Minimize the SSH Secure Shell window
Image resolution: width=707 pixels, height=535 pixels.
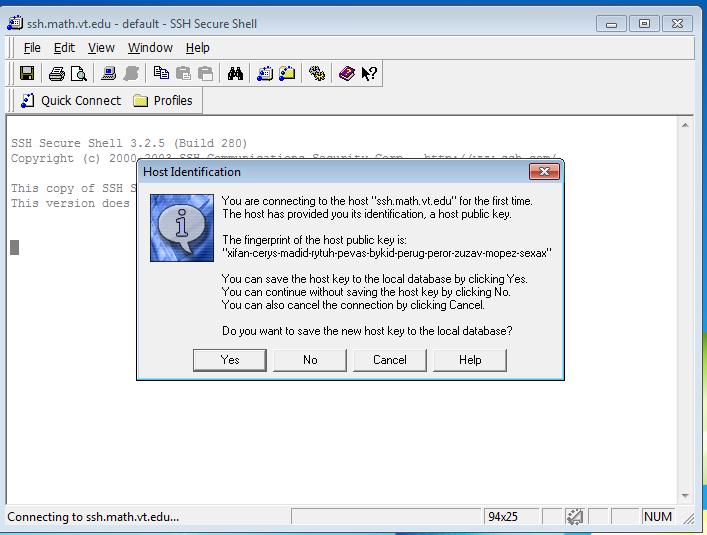click(x=611, y=23)
